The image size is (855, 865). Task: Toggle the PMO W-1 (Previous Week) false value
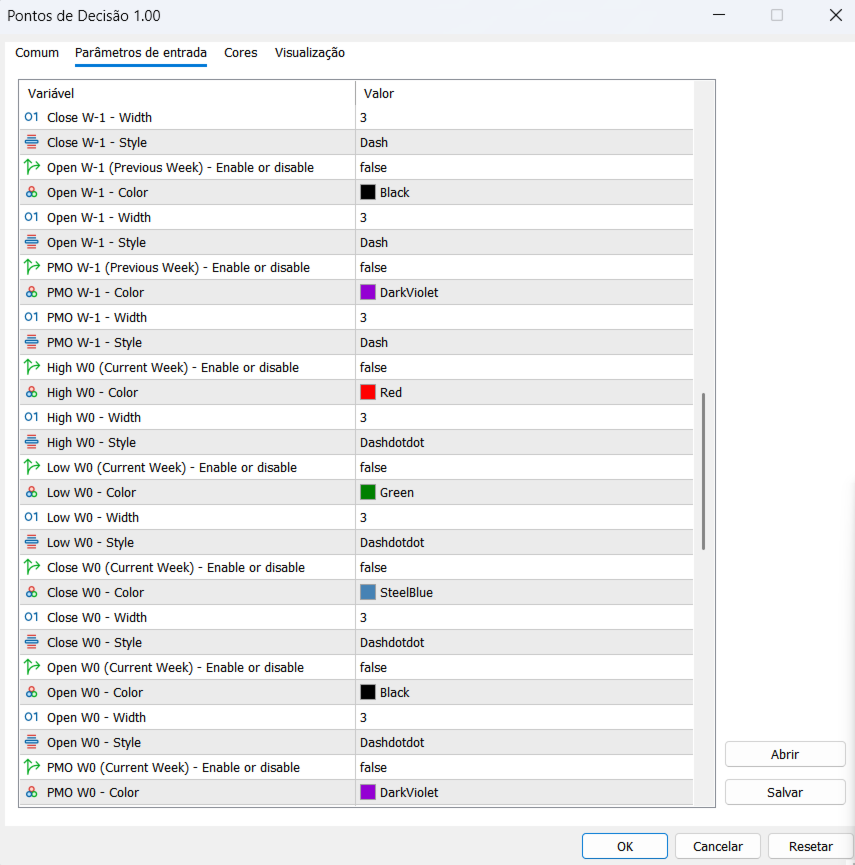[x=373, y=268]
